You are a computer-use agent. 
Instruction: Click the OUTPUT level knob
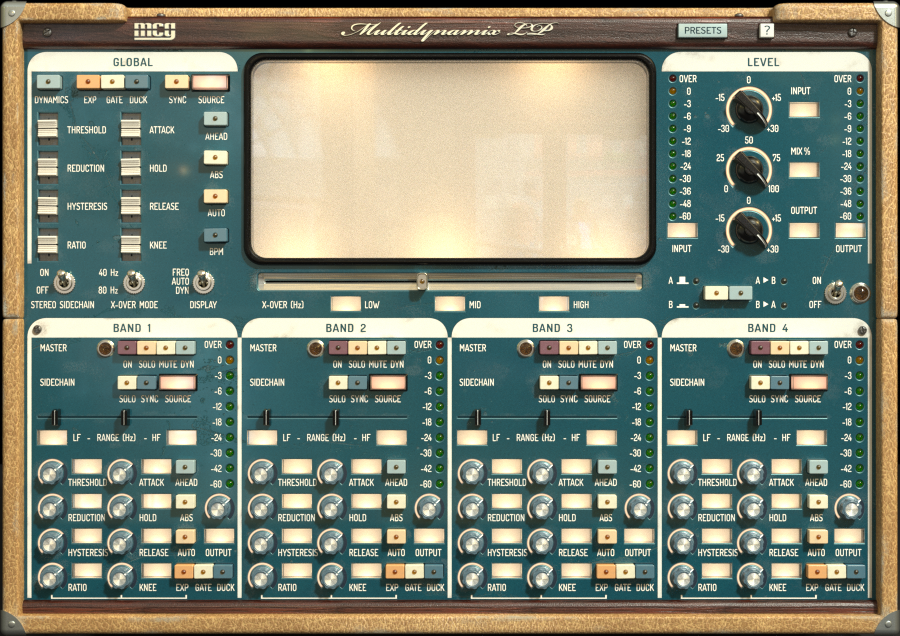748,229
